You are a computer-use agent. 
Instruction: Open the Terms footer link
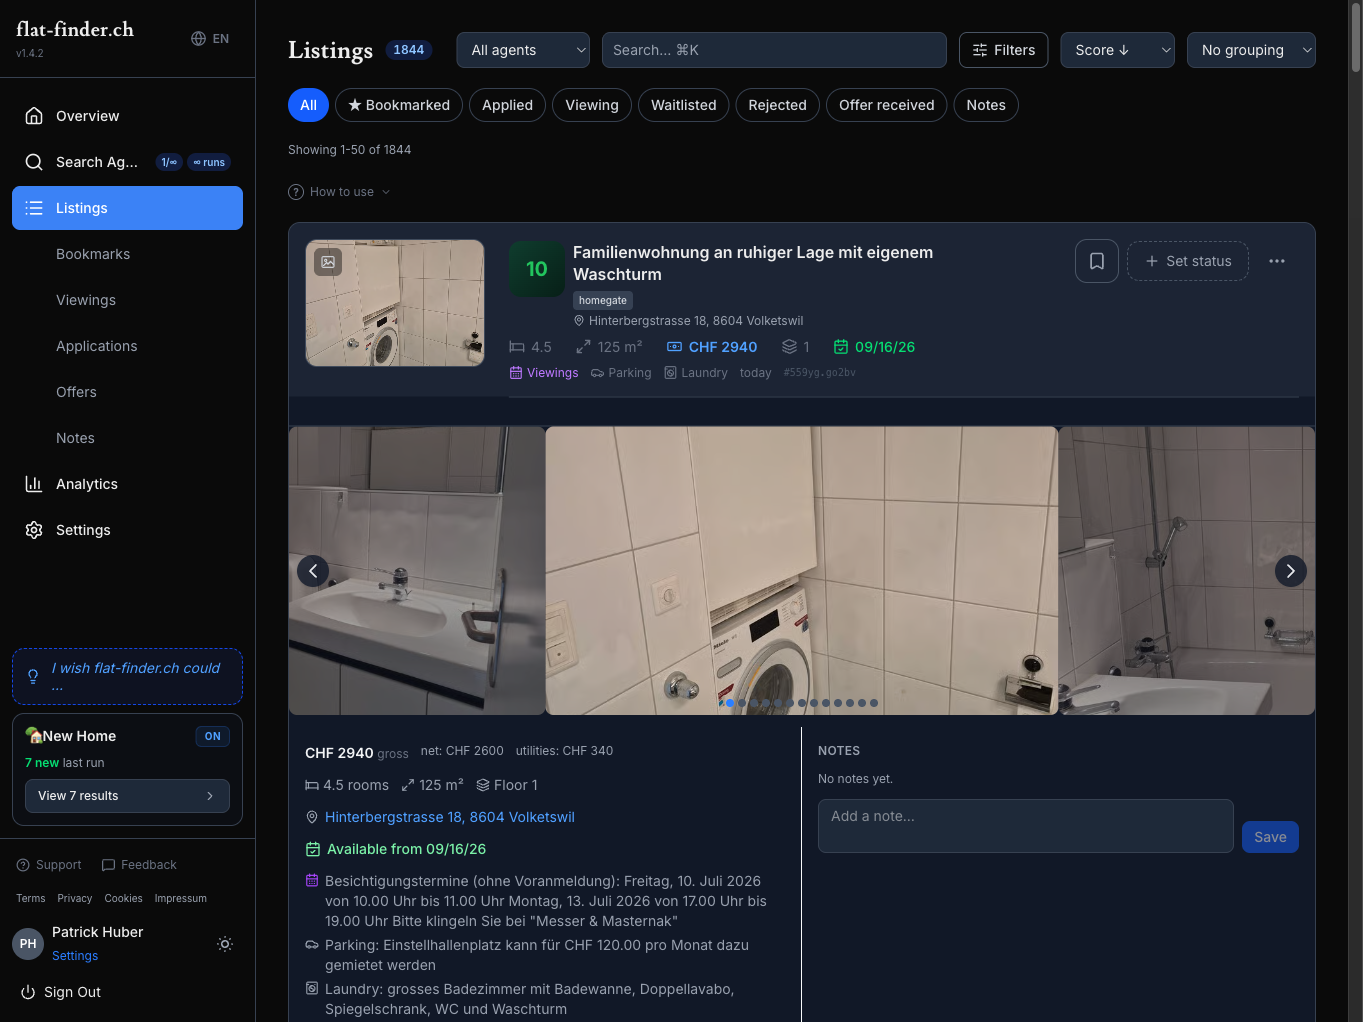point(31,898)
